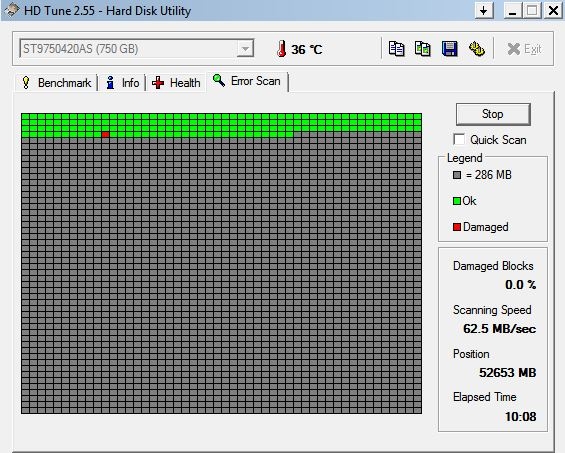This screenshot has width=565, height=453.
Task: Click the red damaged block in grid
Action: (105, 135)
